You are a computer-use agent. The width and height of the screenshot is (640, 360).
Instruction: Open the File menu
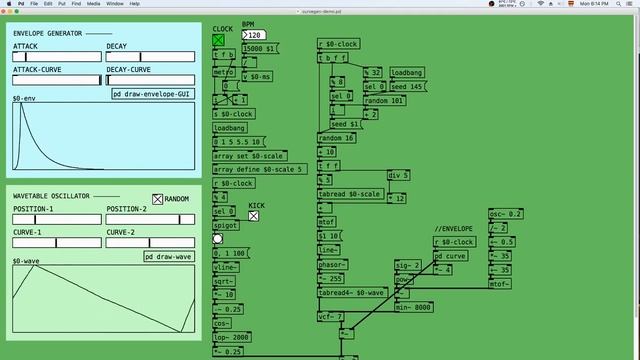(34, 4)
